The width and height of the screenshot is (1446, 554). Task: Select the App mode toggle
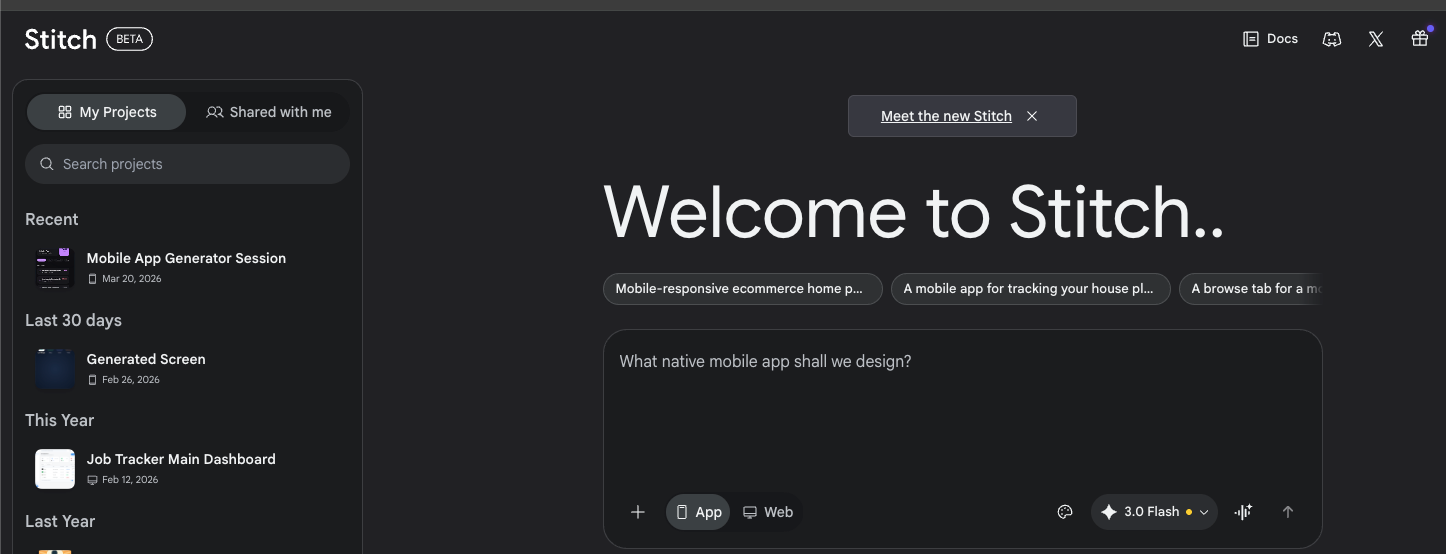click(x=698, y=512)
